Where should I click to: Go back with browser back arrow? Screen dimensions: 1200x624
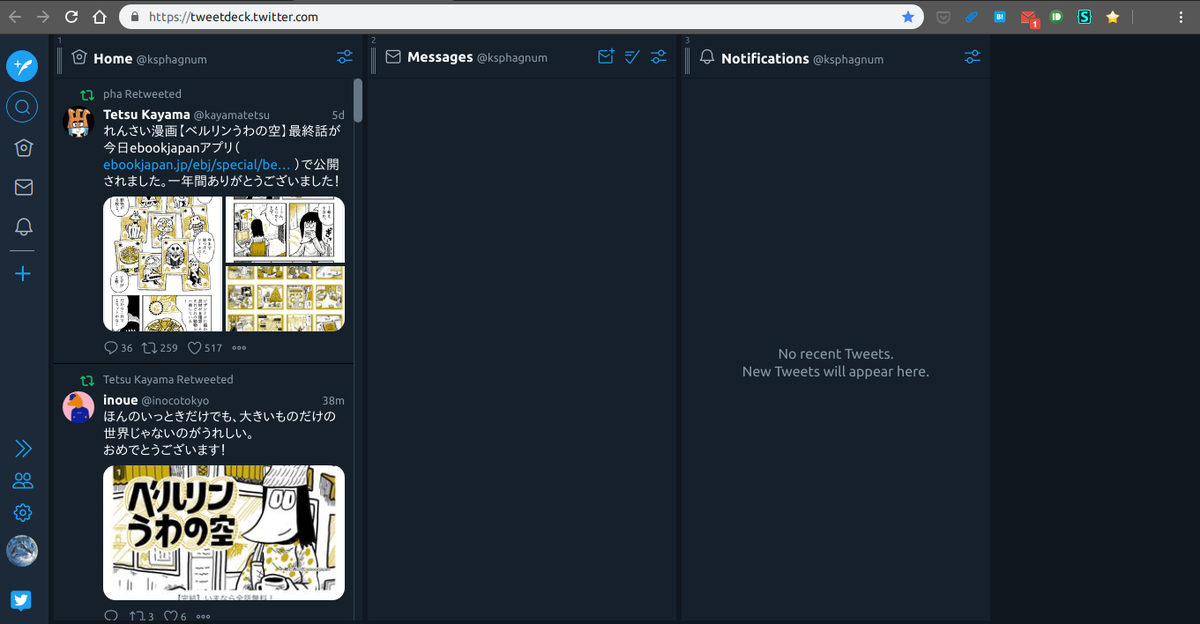(15, 16)
